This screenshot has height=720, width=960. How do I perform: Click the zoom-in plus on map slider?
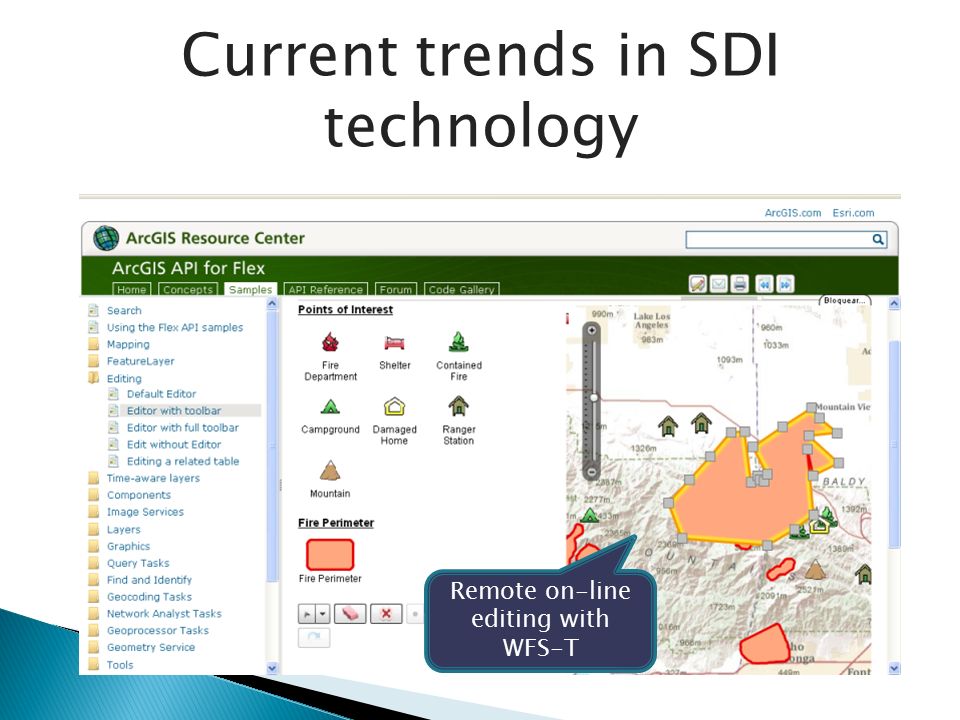point(592,330)
